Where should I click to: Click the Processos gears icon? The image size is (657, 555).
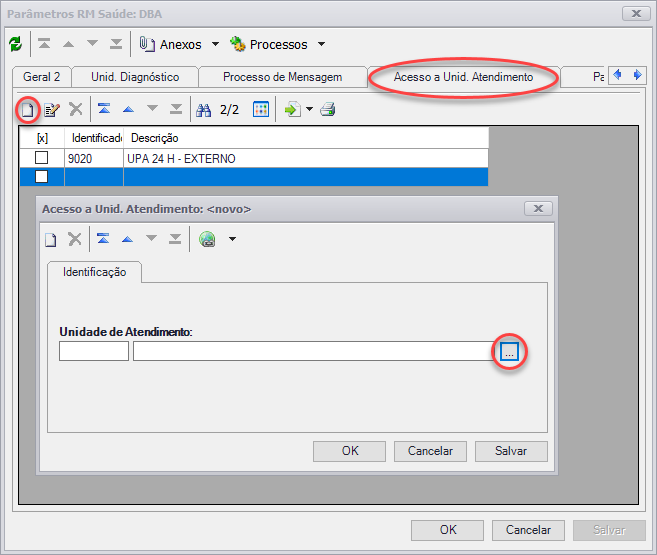point(238,44)
